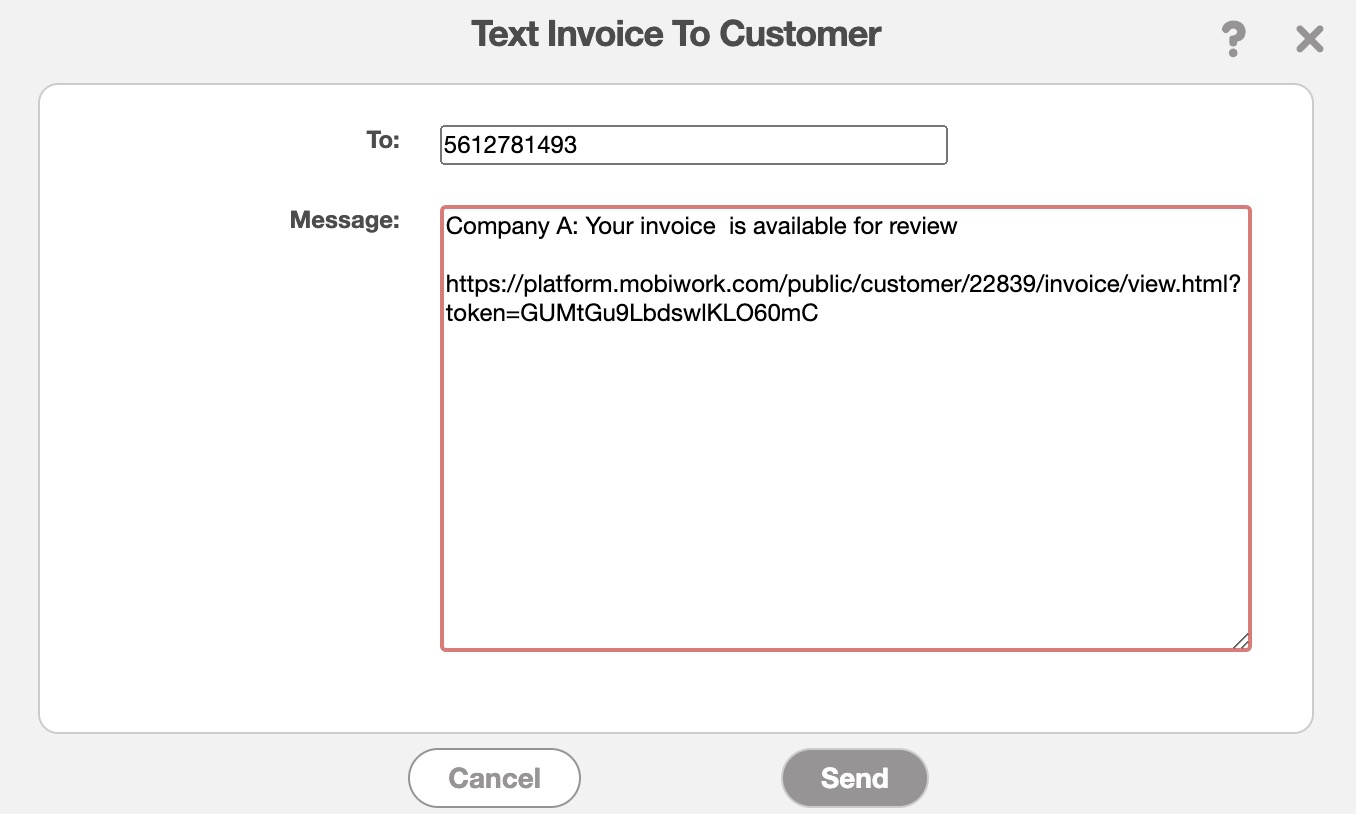Click the platform.mobiwork.com URL line in the message
1356x814 pixels.
(x=700, y=284)
